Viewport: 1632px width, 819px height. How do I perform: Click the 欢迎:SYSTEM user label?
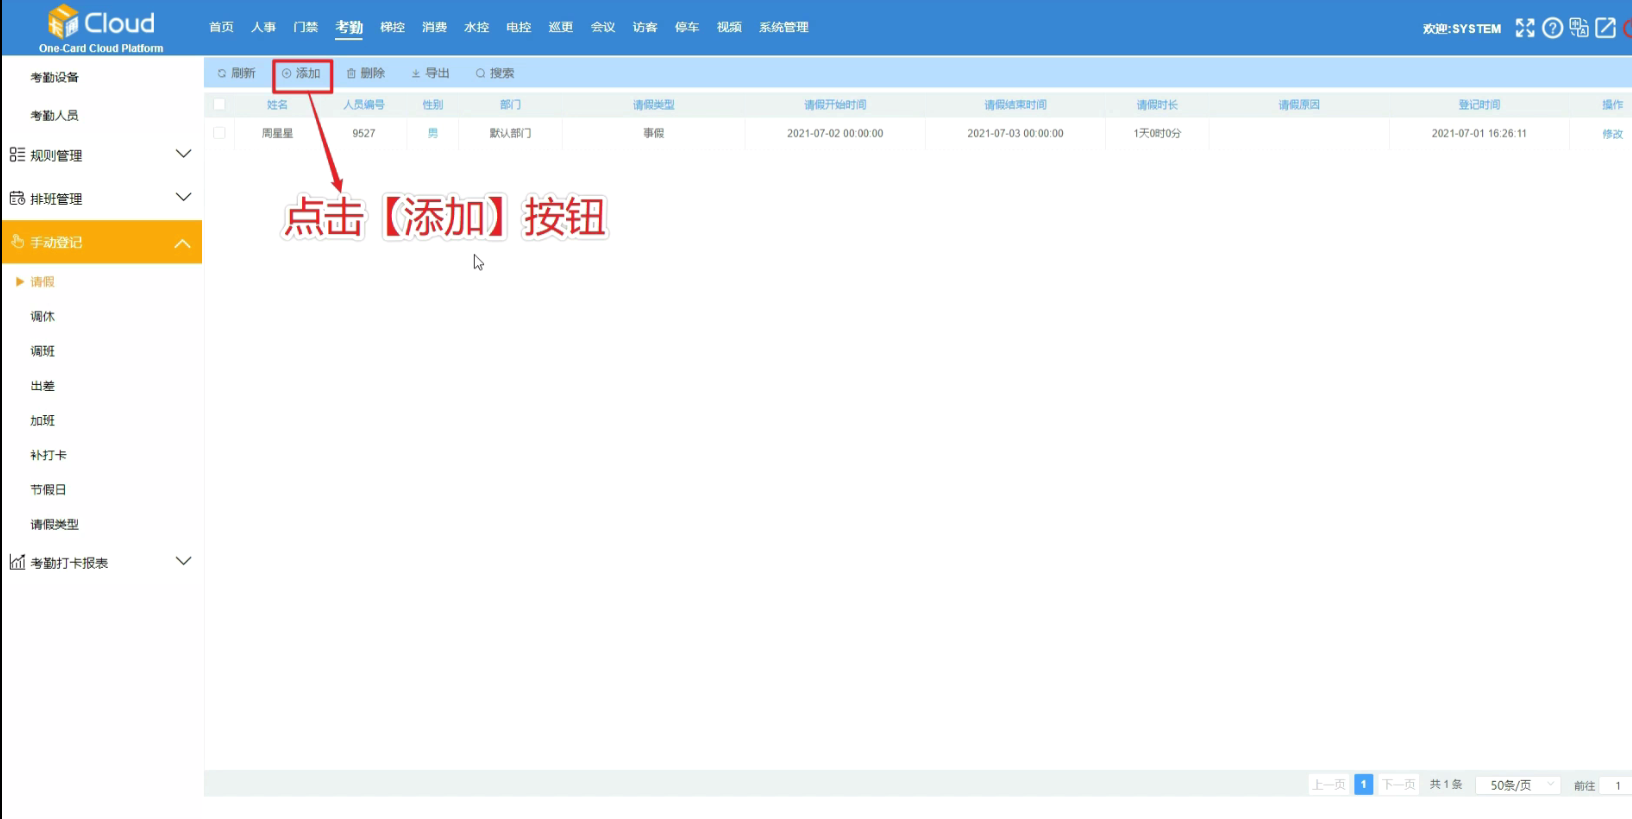(x=1462, y=29)
